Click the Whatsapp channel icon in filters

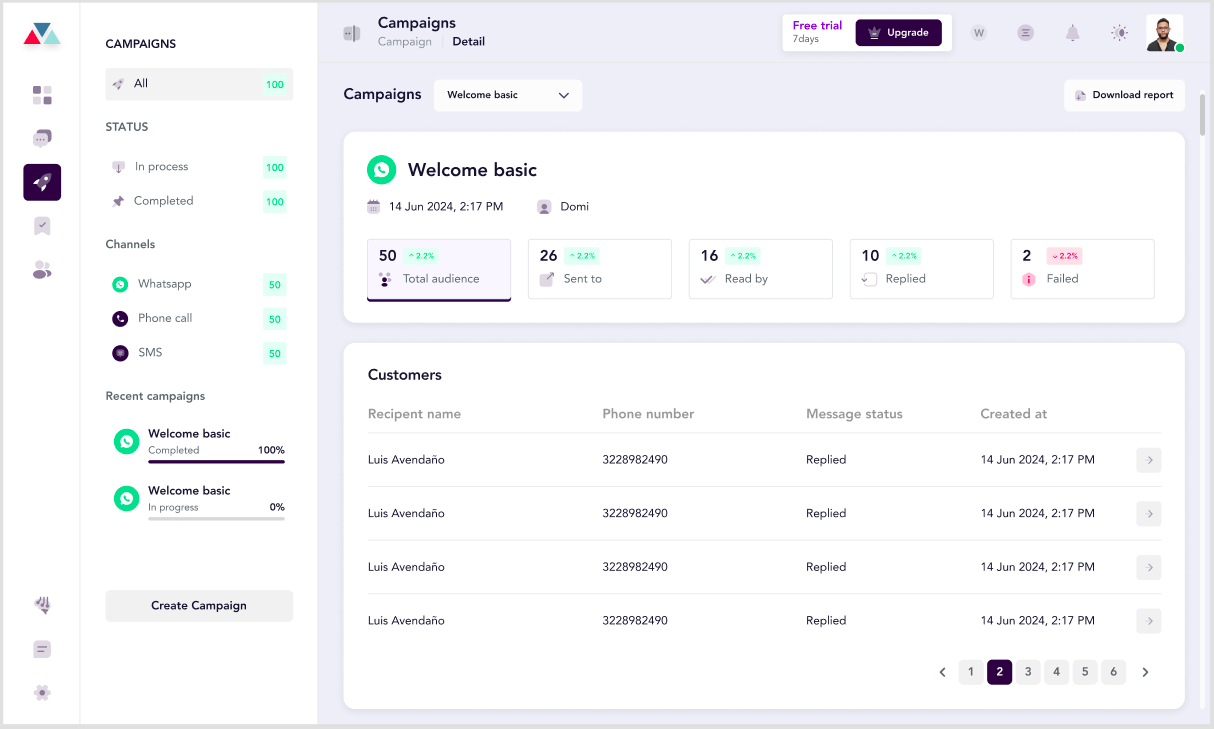click(x=120, y=285)
